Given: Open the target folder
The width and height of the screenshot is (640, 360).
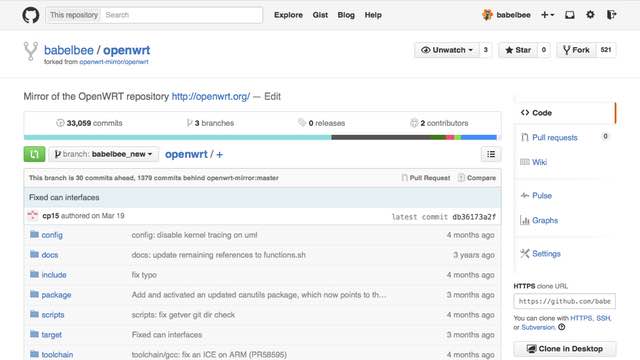Looking at the screenshot, I should point(51,335).
